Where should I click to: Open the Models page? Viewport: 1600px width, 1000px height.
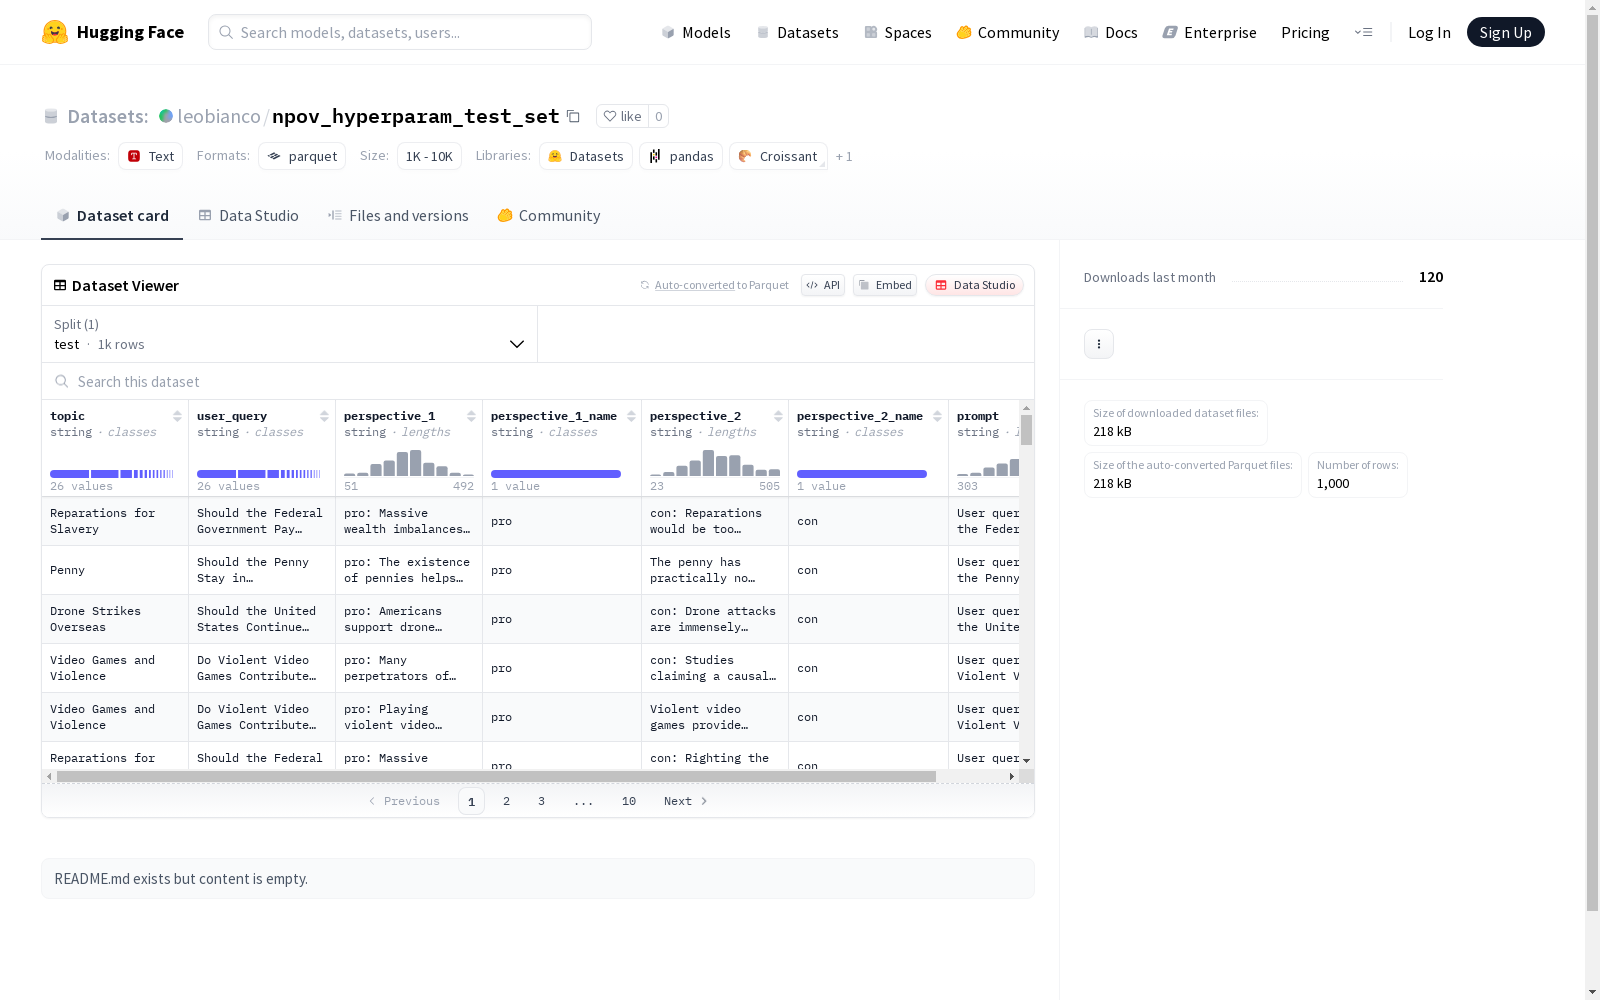coord(696,32)
